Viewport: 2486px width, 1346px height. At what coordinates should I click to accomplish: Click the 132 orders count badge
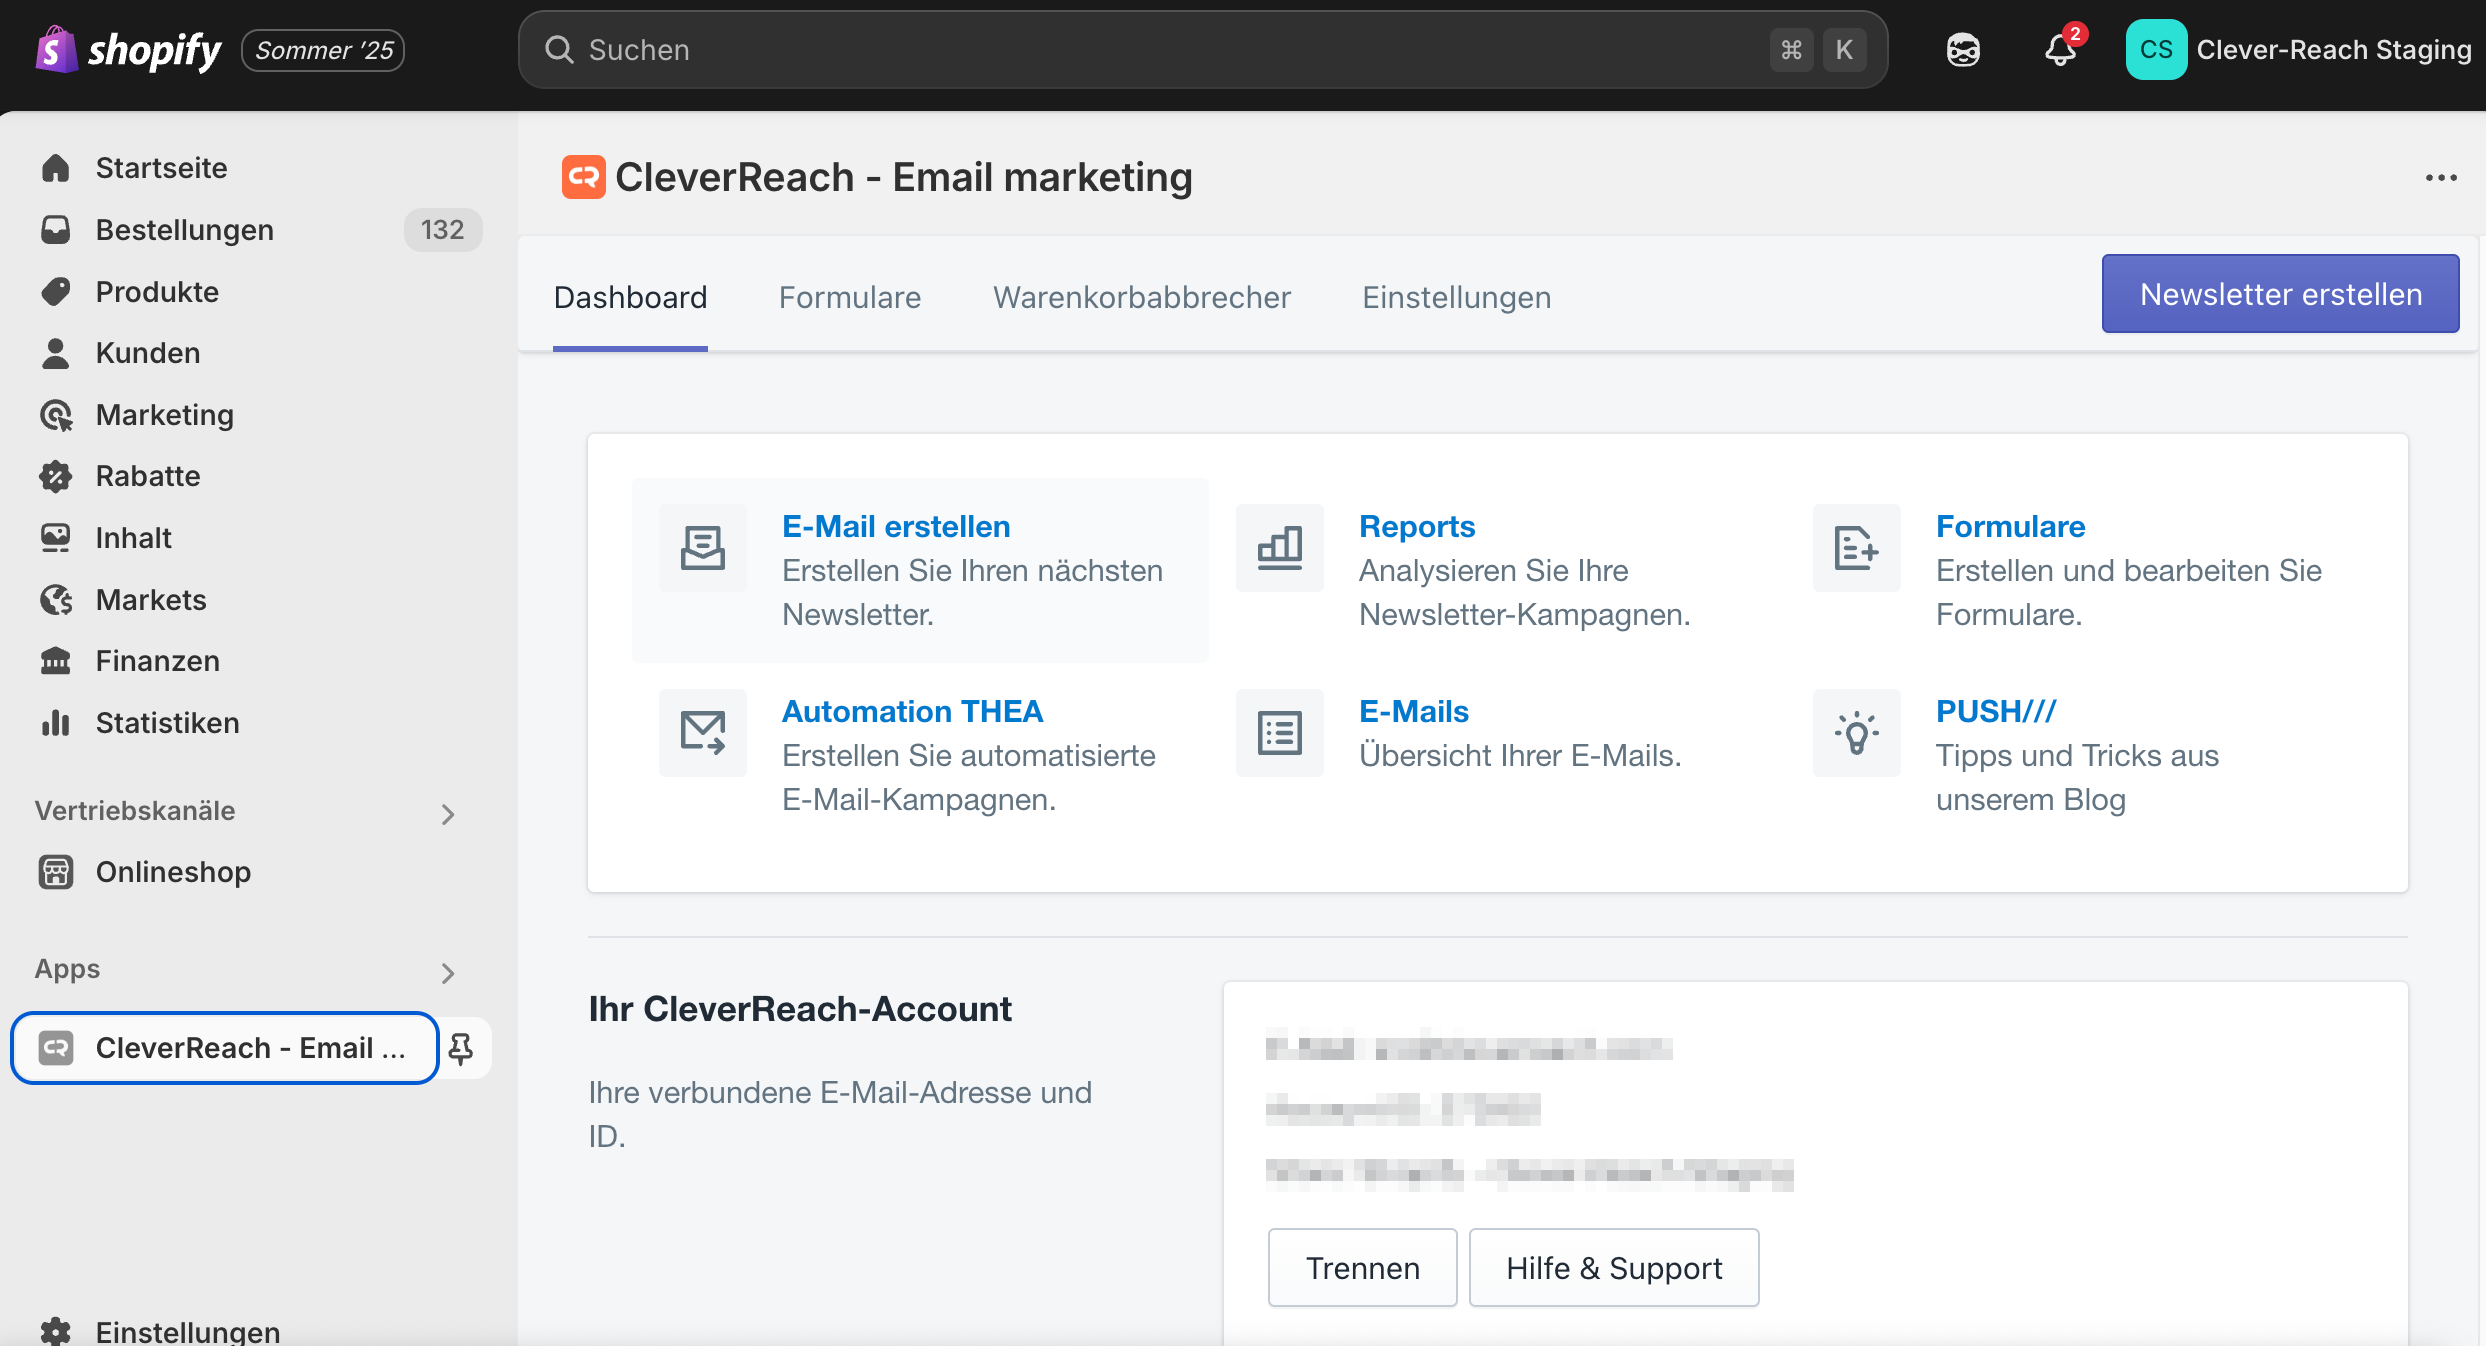pyautogui.click(x=442, y=230)
